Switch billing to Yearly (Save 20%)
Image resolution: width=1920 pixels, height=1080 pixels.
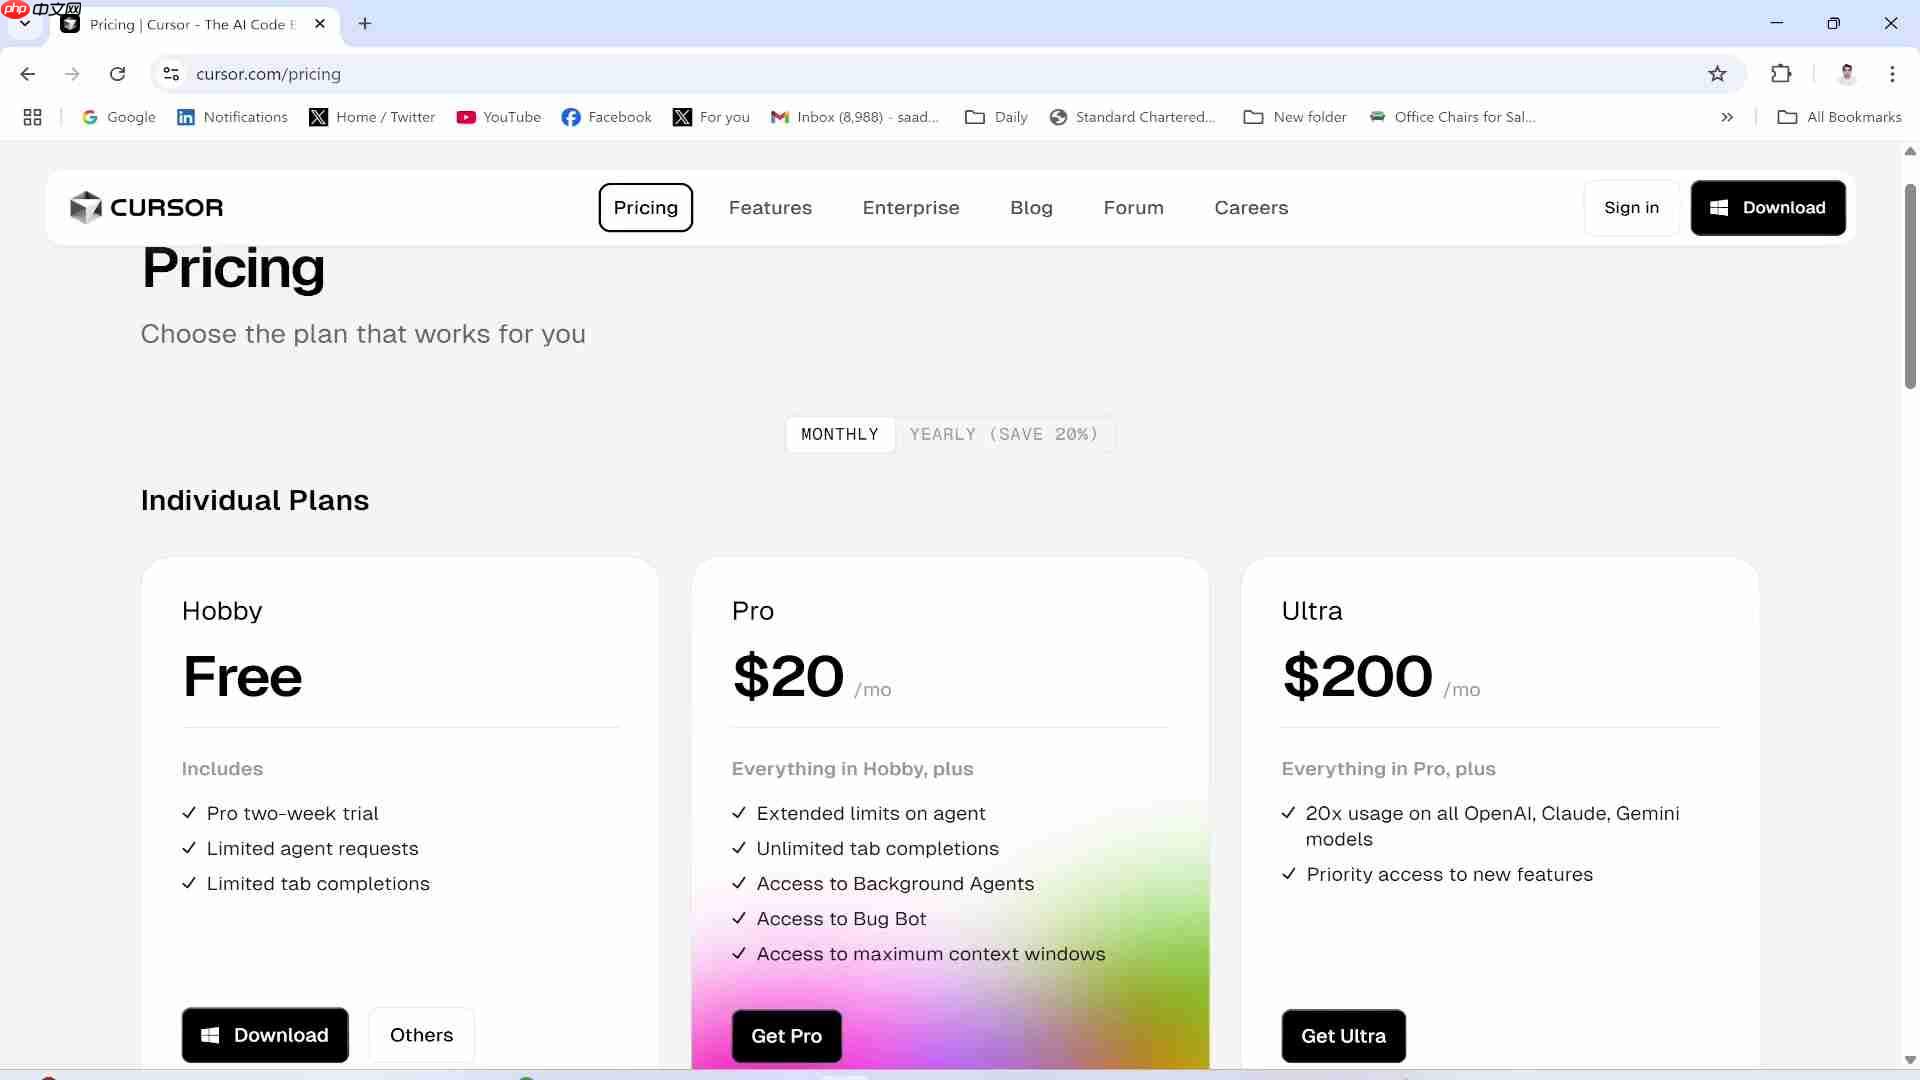pyautogui.click(x=1005, y=434)
